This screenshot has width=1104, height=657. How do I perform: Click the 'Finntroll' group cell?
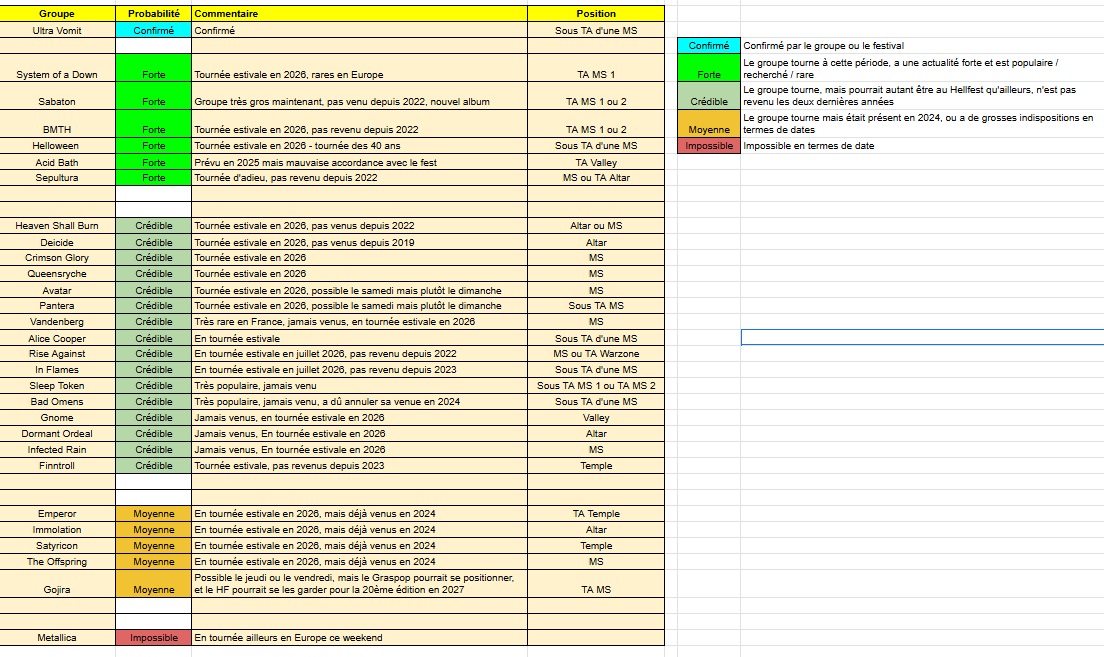(57, 465)
